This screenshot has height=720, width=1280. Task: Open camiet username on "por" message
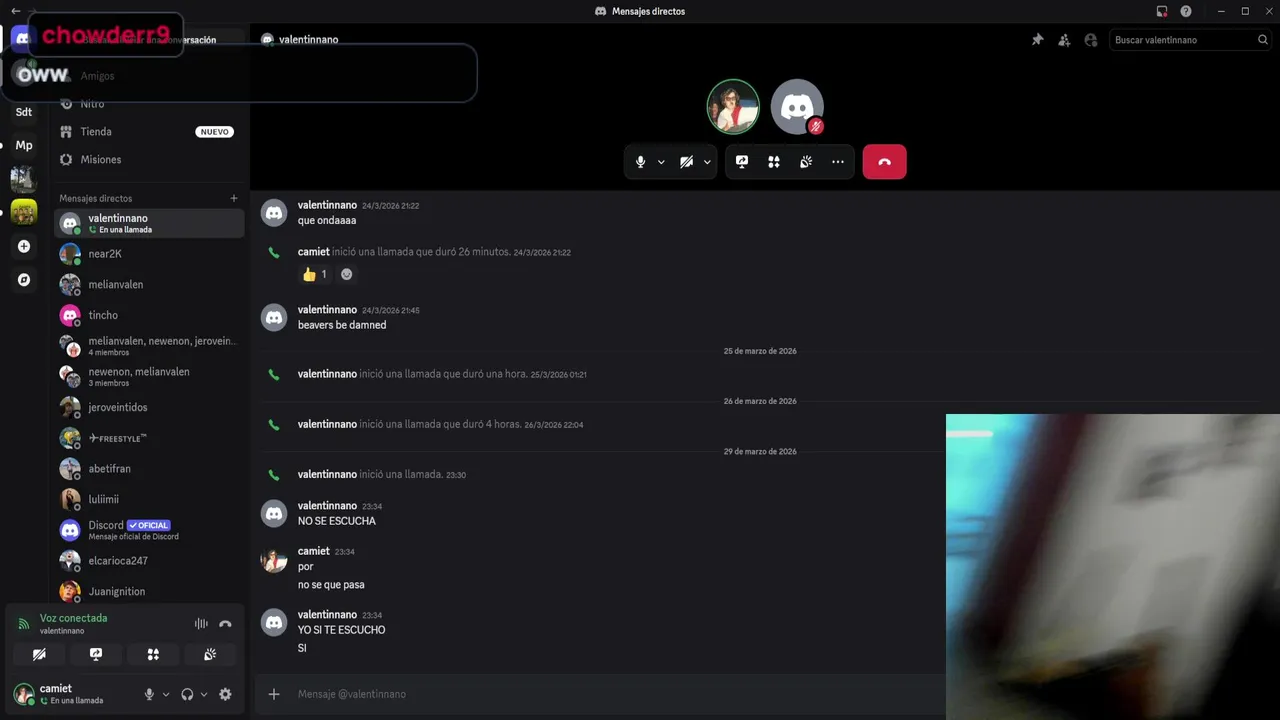click(x=314, y=551)
